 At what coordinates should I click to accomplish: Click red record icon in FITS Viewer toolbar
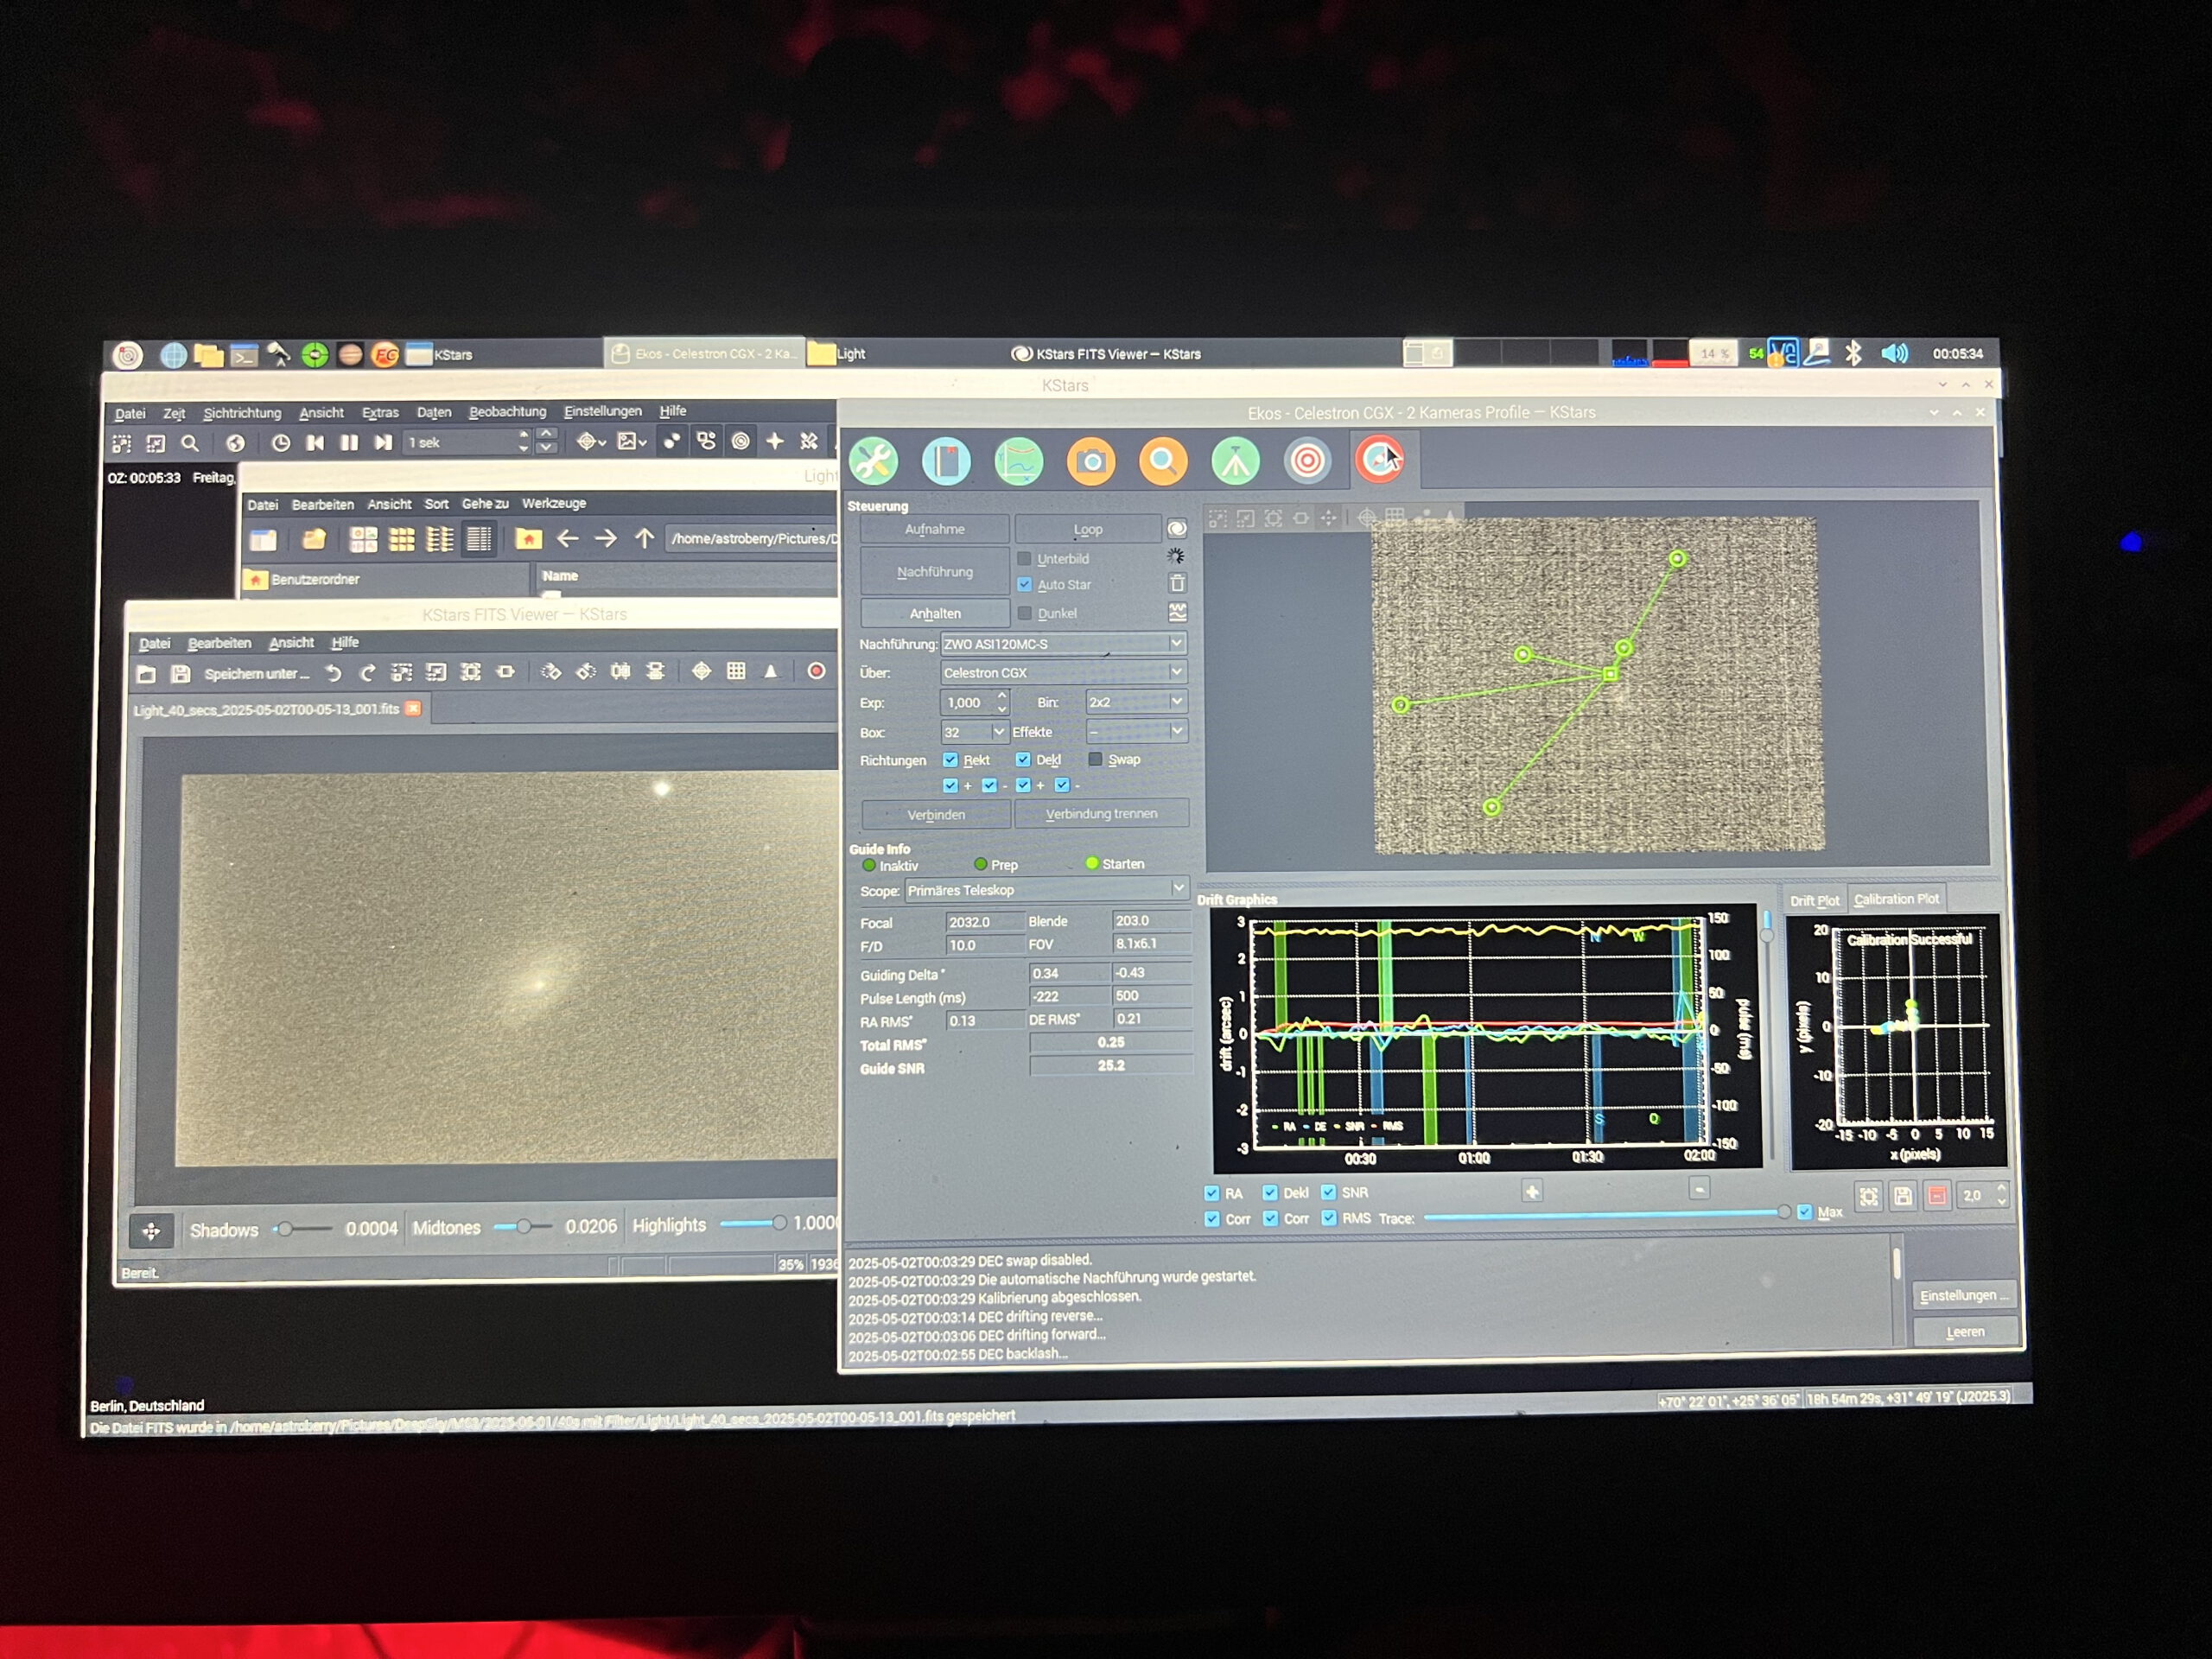point(816,671)
